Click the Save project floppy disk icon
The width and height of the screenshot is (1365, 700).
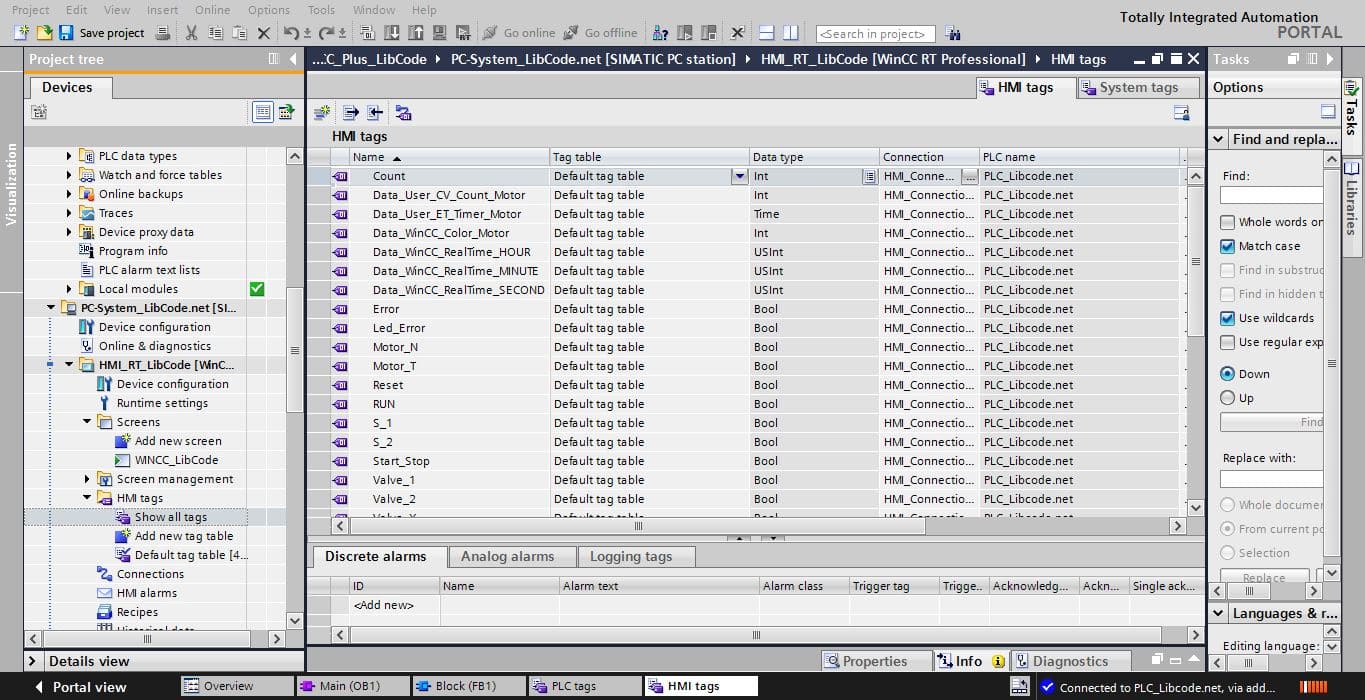pyautogui.click(x=68, y=33)
